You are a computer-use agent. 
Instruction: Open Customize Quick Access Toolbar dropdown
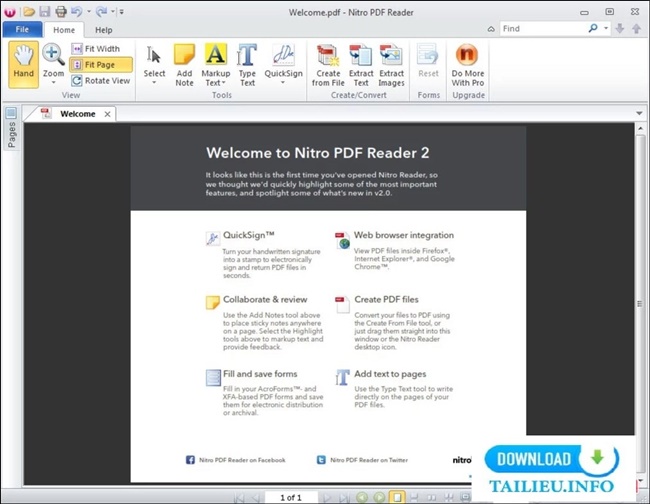pos(121,12)
